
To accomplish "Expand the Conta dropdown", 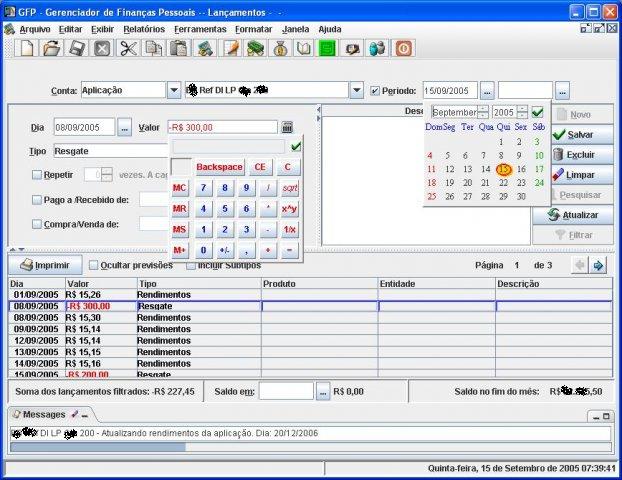I will point(174,90).
